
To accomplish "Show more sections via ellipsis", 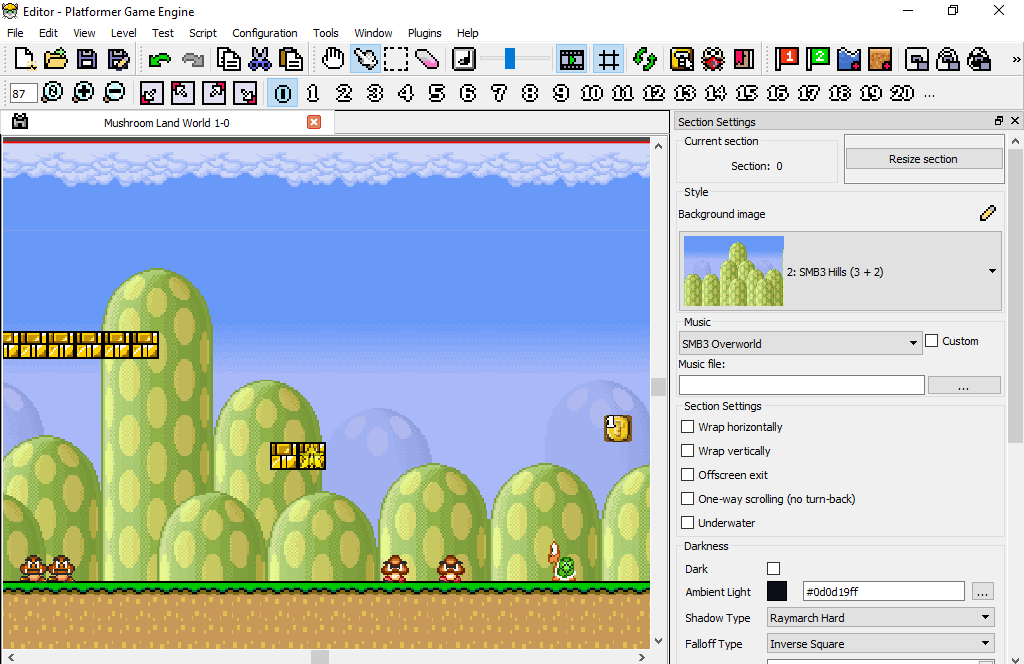I will point(929,95).
